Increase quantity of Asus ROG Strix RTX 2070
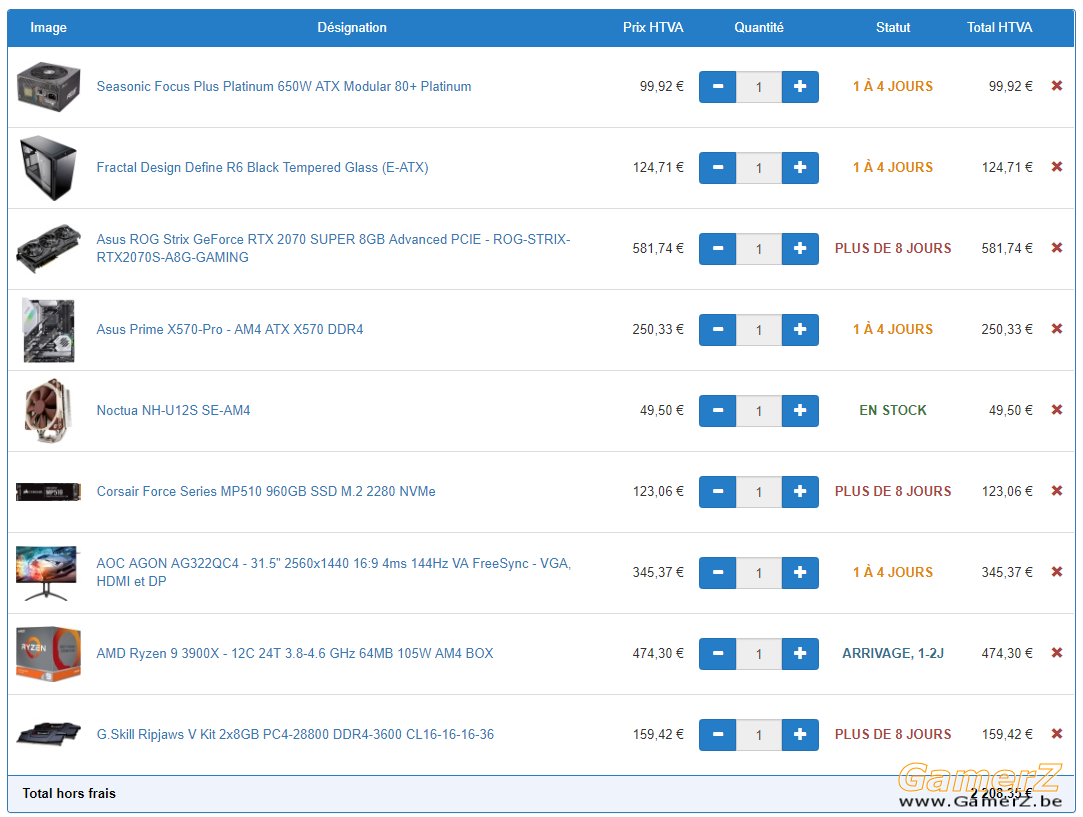Viewport: 1083px width, 817px height. (800, 249)
